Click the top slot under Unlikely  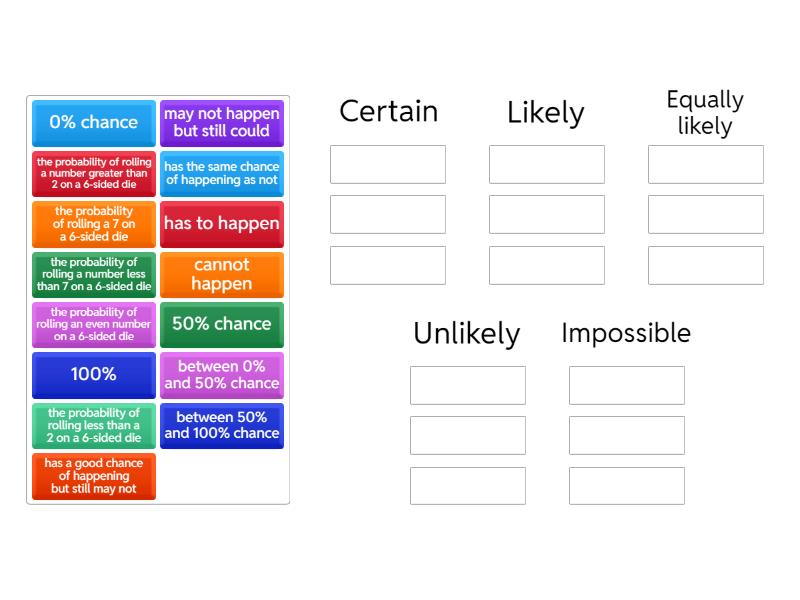tap(468, 385)
